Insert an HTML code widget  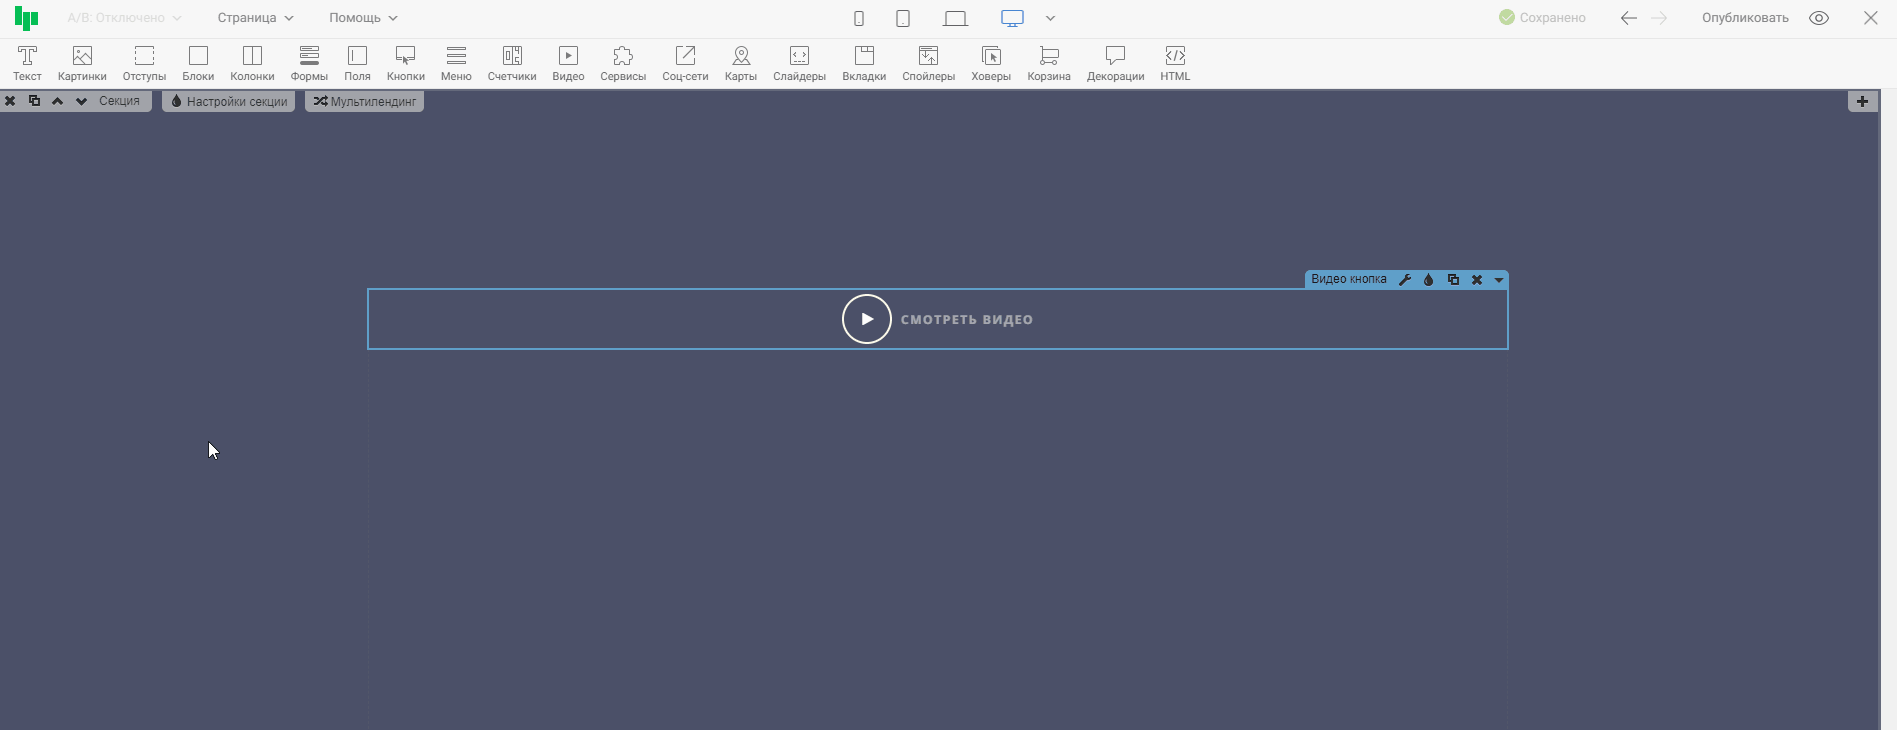click(x=1175, y=63)
